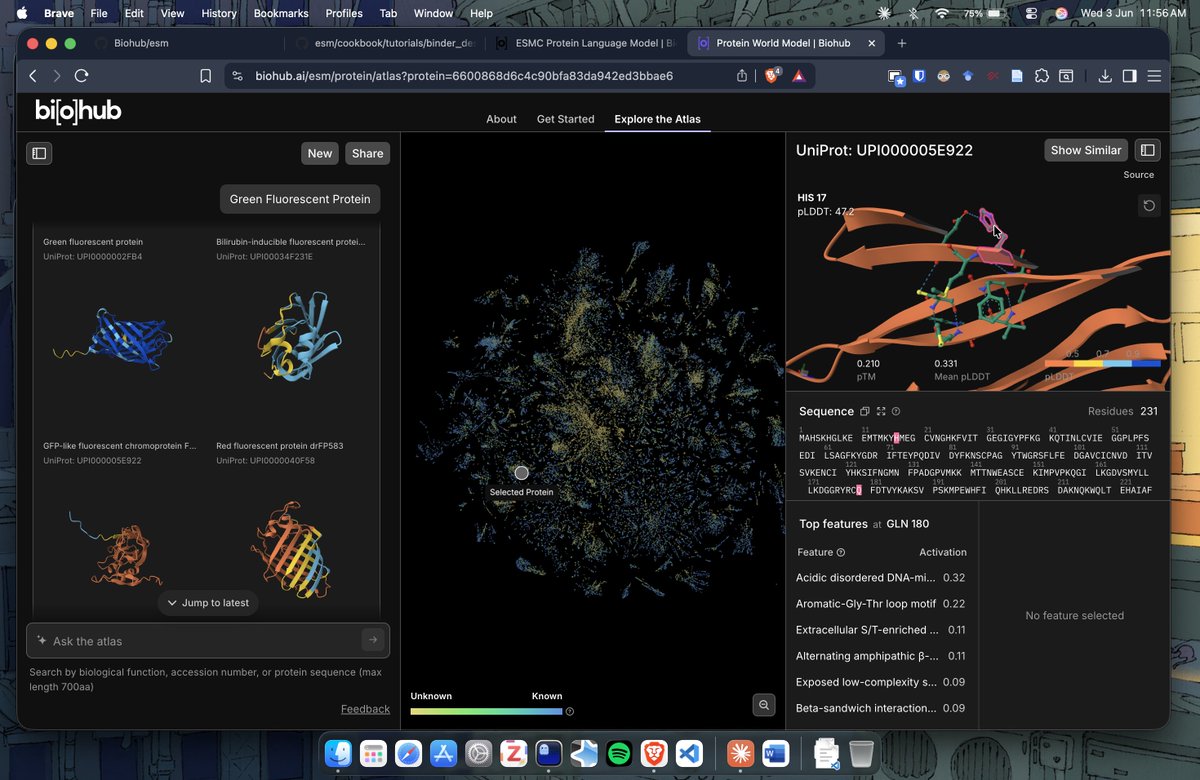
Task: Start a New atlas conversation
Action: point(320,153)
